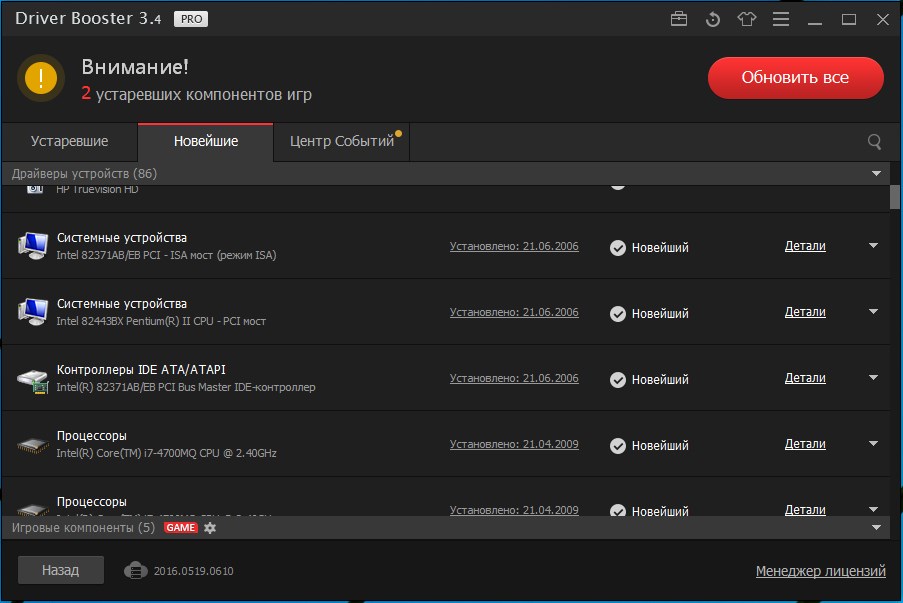Click the red GAME badge
The height and width of the screenshot is (603, 903).
[x=181, y=528]
